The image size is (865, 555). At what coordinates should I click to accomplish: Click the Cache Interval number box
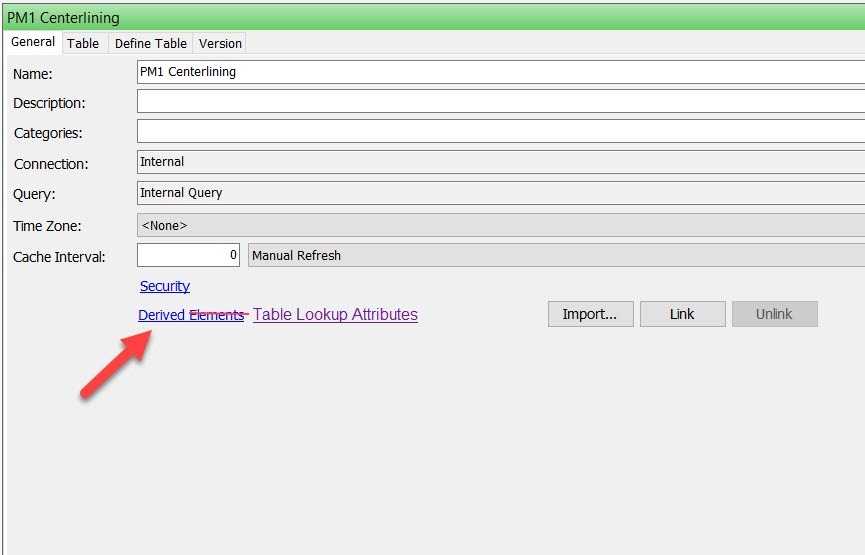click(x=188, y=256)
